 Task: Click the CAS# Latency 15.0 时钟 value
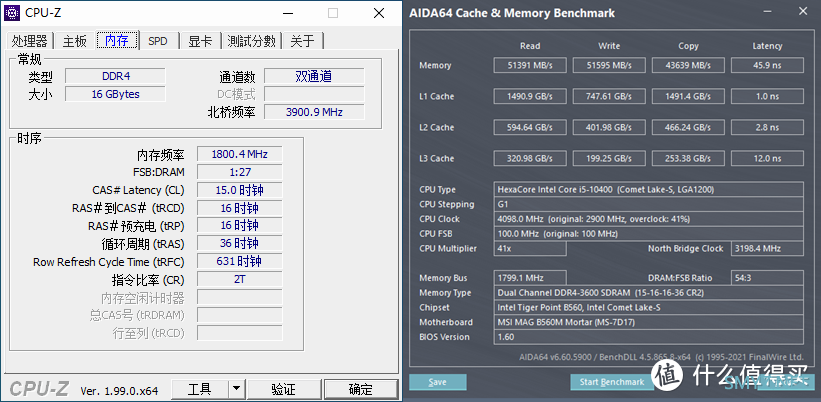239,190
